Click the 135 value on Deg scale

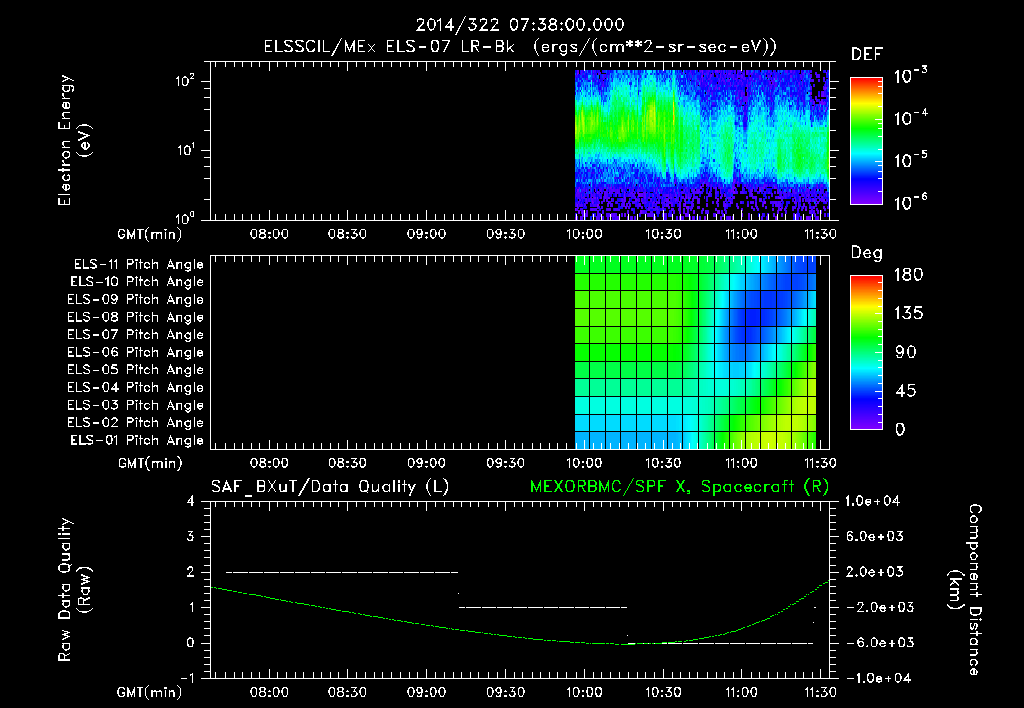pos(908,314)
